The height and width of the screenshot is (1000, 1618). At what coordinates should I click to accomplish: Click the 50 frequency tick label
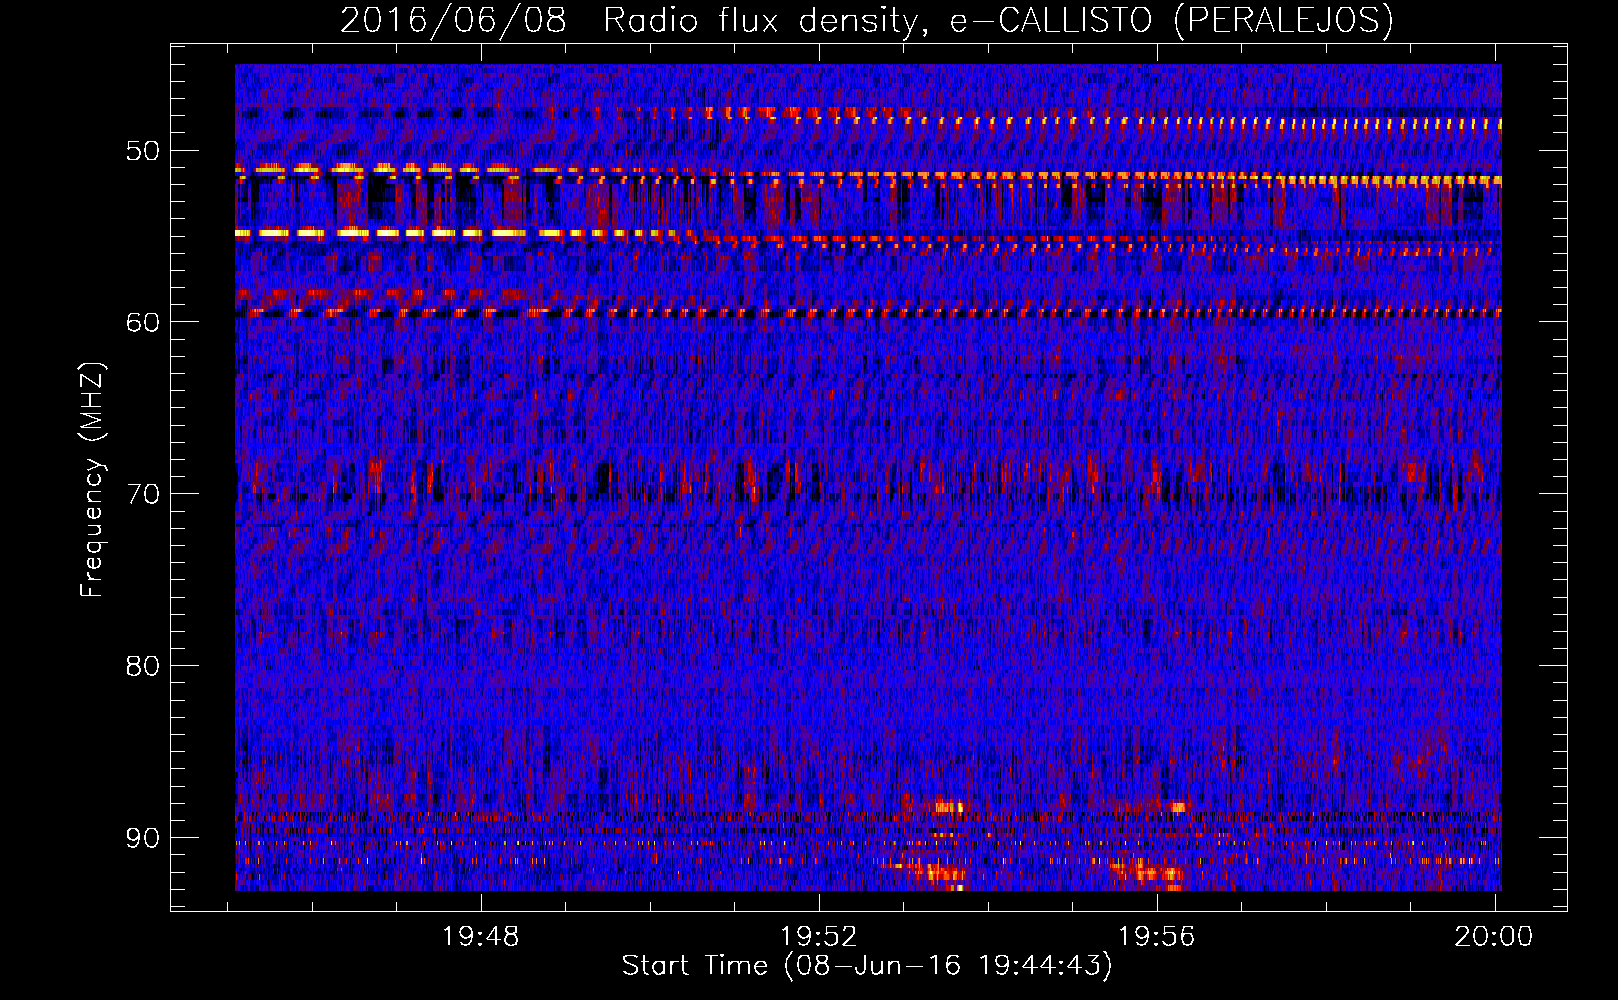point(142,151)
